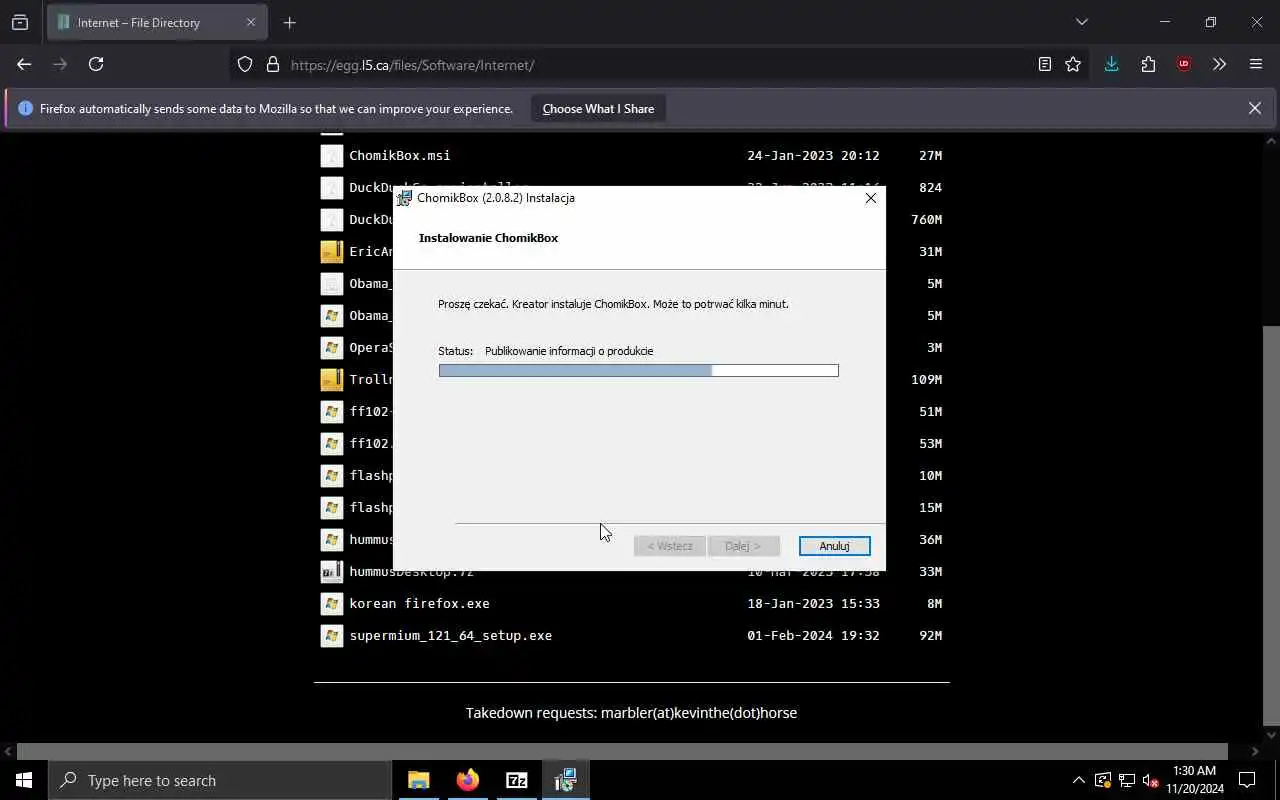
Task: Click the OperaS executable icon
Action: (331, 347)
